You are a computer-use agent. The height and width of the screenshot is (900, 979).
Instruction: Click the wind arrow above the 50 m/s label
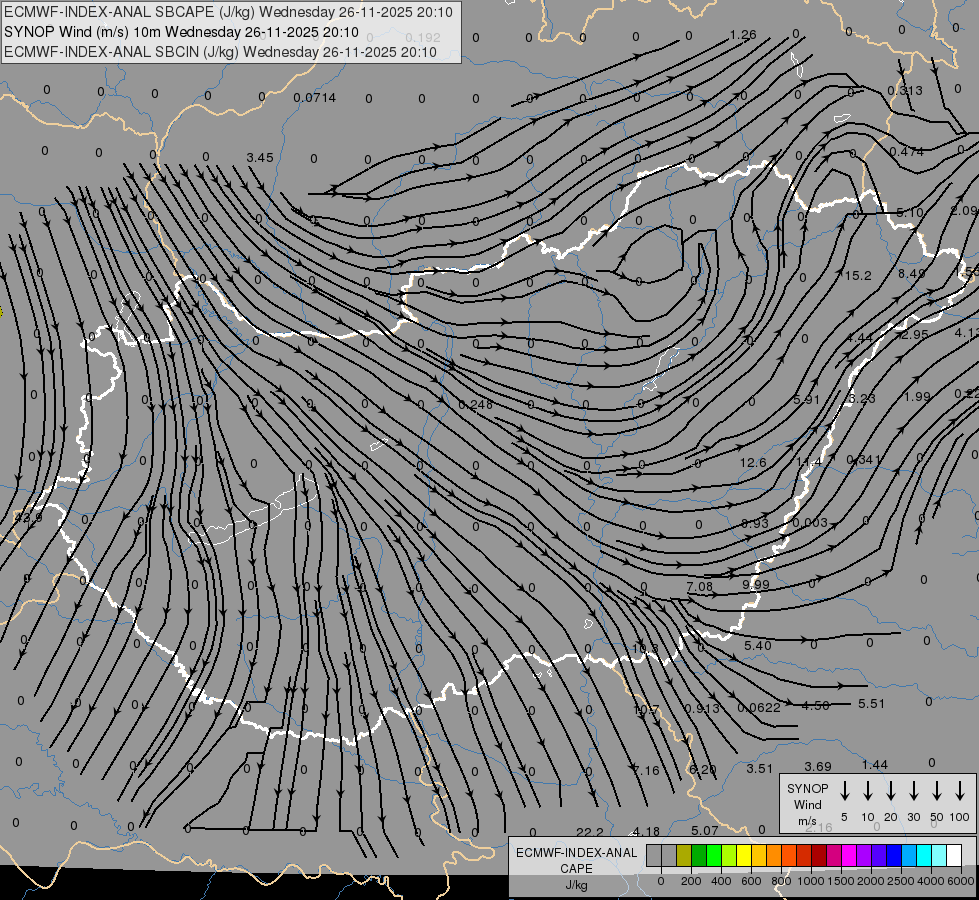click(937, 791)
